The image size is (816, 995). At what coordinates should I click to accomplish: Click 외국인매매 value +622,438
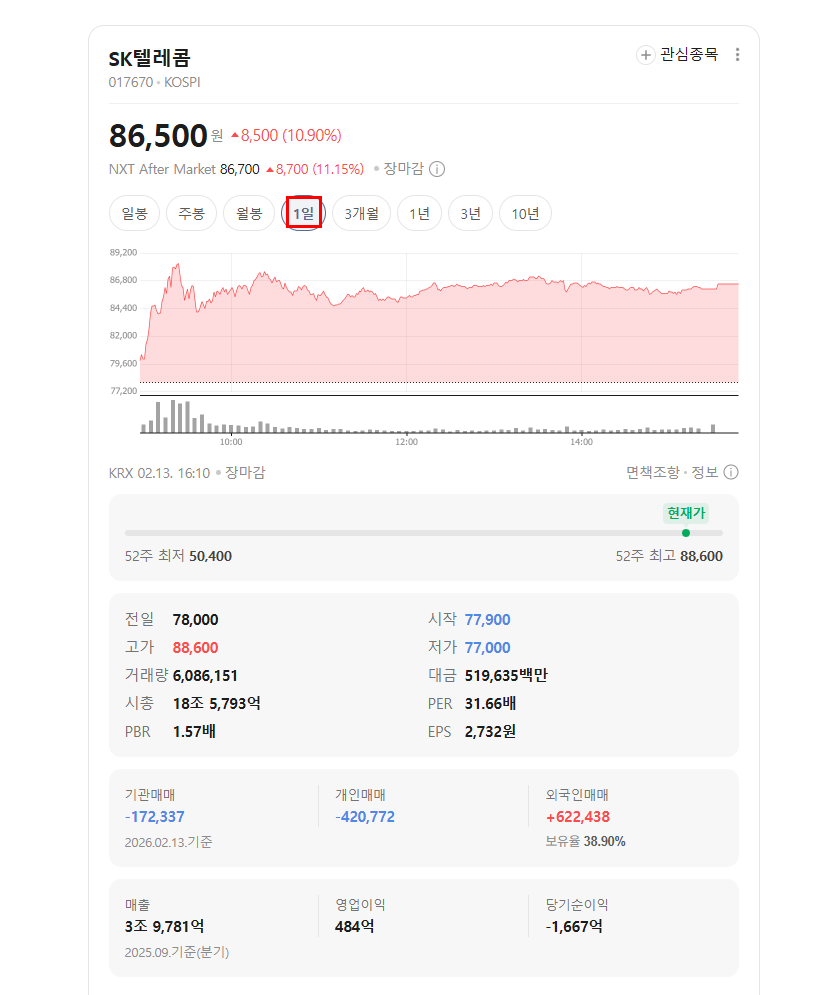(x=578, y=817)
